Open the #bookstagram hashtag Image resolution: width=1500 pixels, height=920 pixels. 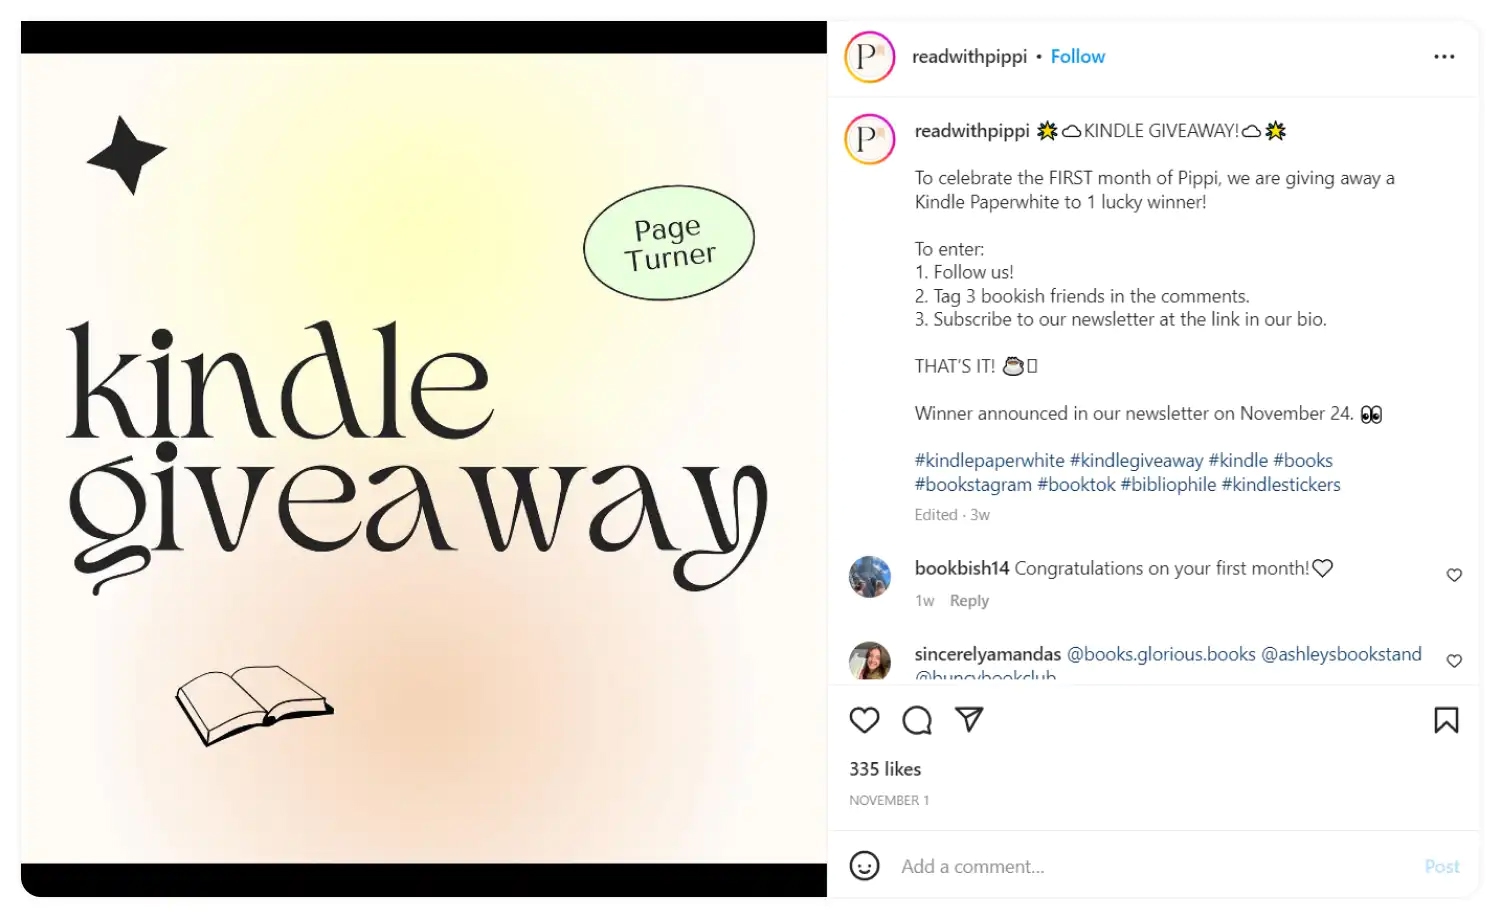[x=973, y=485]
